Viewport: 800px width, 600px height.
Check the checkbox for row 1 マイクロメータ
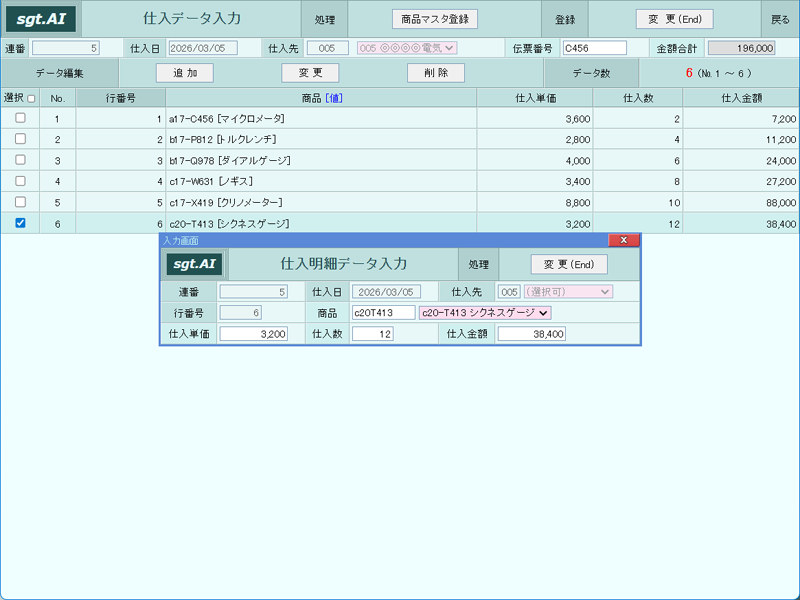pyautogui.click(x=20, y=118)
